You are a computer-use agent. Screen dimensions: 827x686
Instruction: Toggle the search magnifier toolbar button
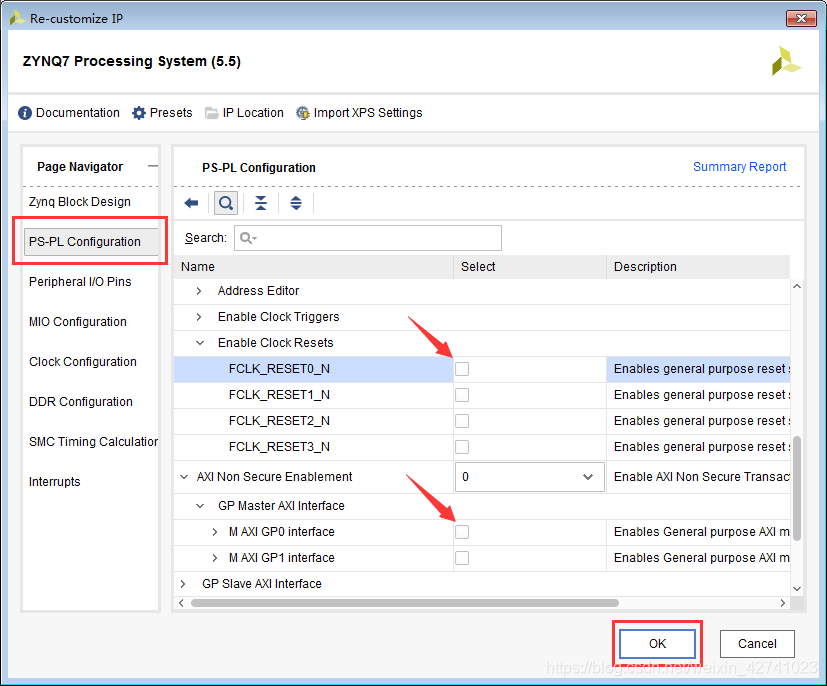tap(226, 203)
